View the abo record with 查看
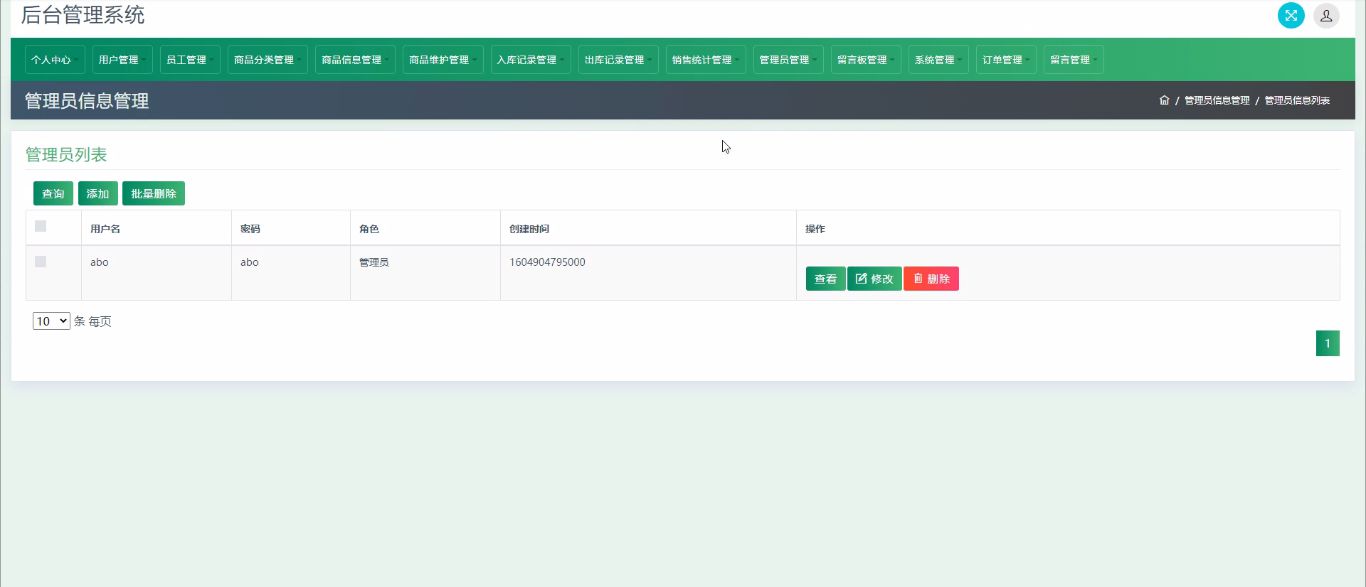 tap(825, 279)
